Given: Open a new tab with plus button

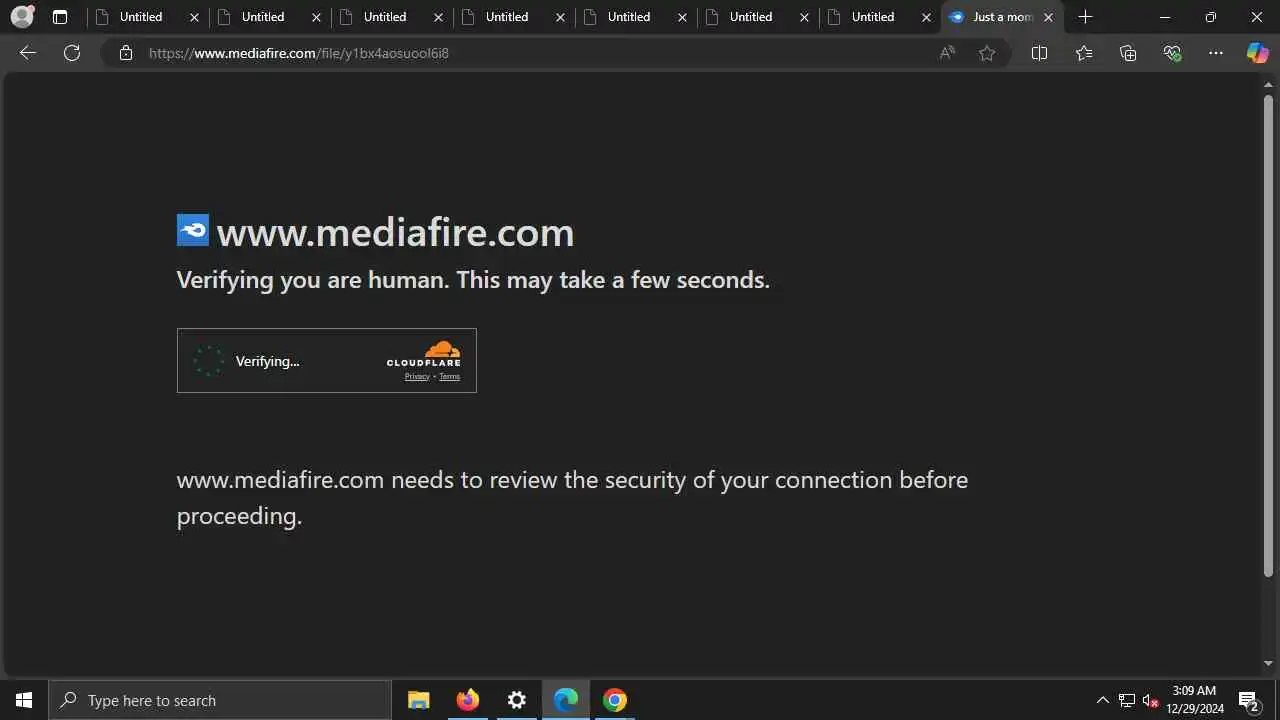Looking at the screenshot, I should 1086,17.
